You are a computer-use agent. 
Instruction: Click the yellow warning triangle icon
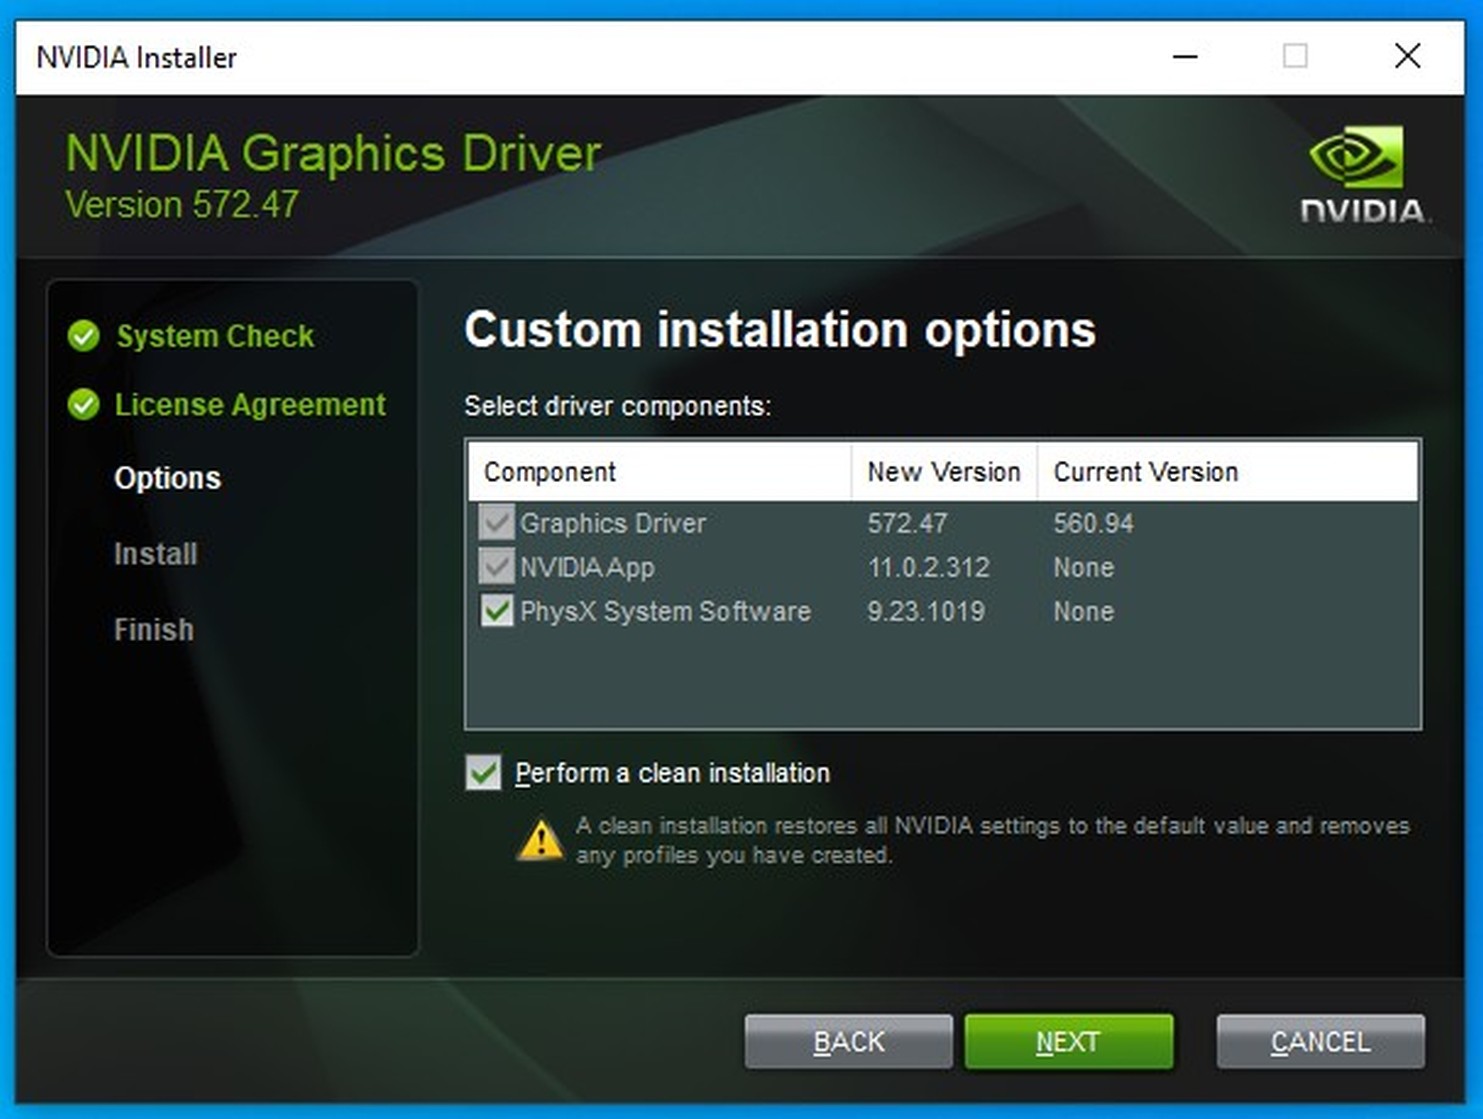540,840
